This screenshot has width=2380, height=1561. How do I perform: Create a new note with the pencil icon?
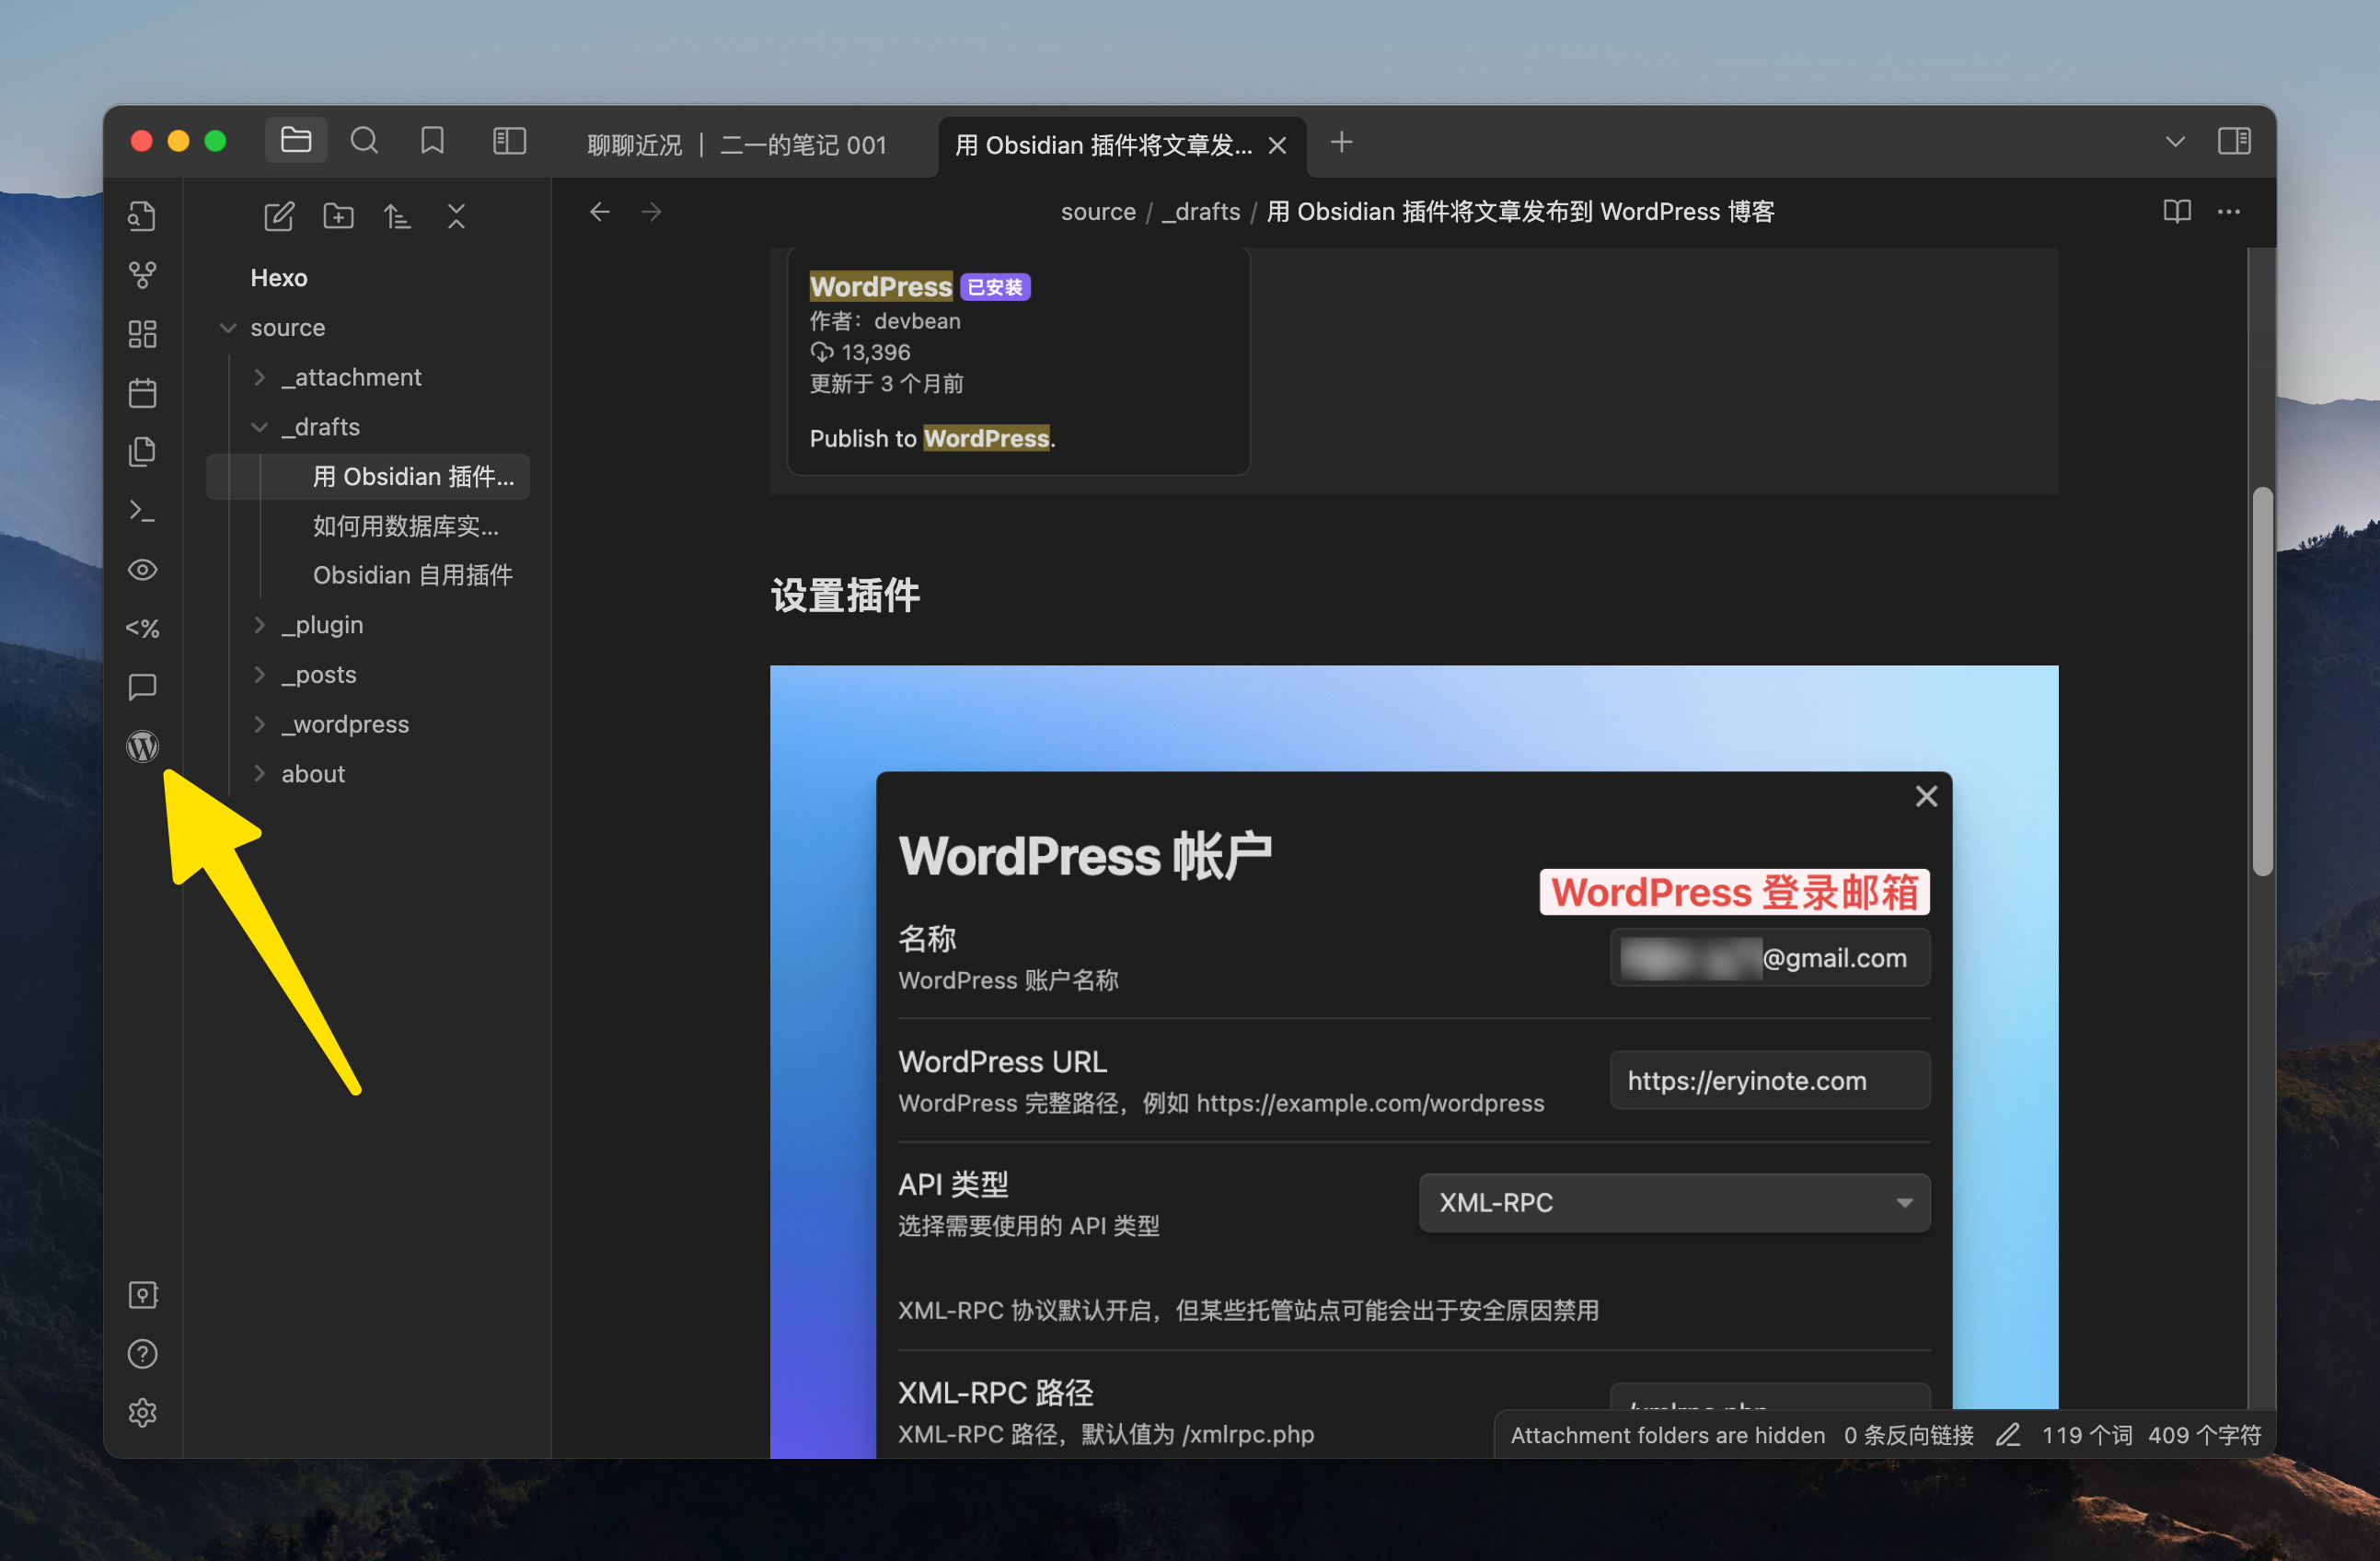click(280, 216)
